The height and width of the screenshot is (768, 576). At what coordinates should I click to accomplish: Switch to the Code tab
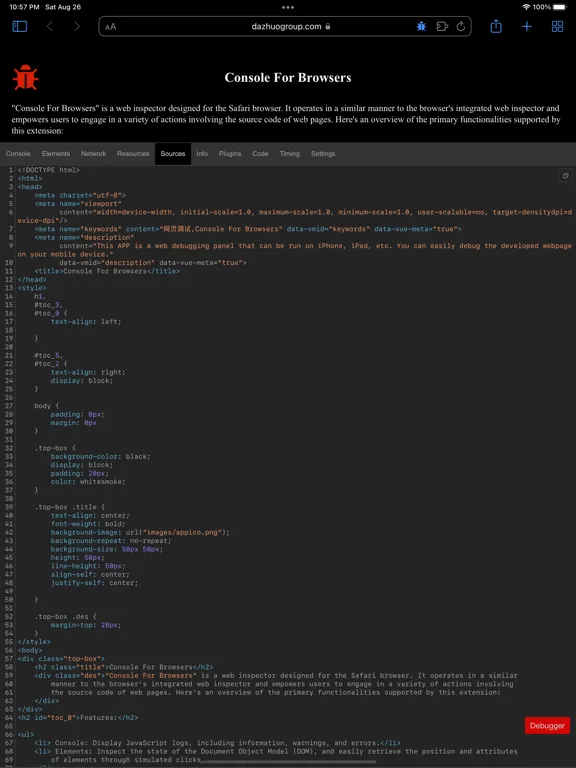[260, 154]
